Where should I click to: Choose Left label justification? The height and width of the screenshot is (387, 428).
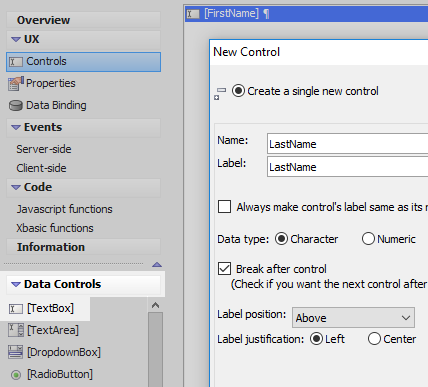point(316,339)
